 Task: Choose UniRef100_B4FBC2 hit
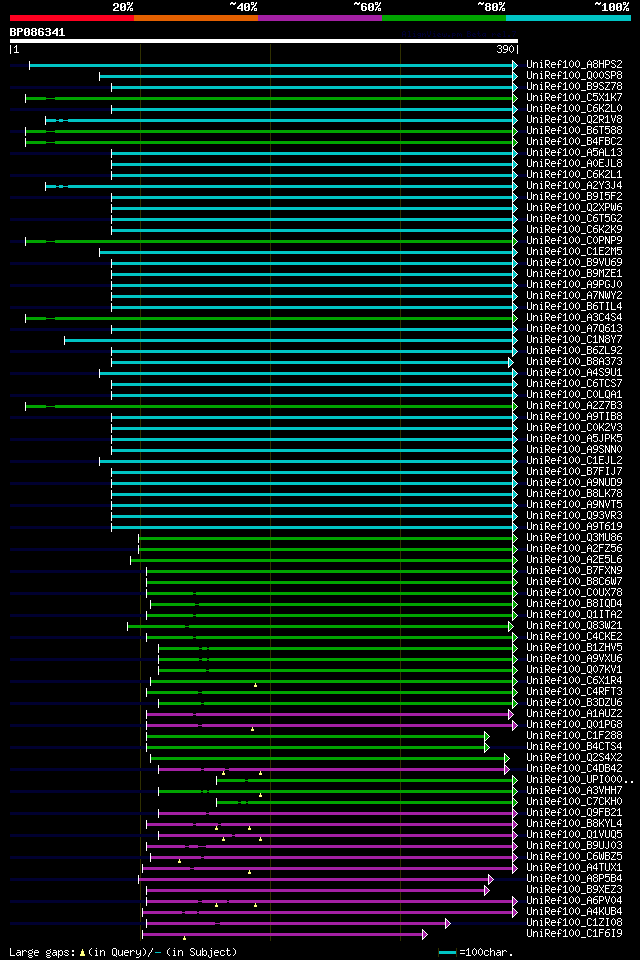pyautogui.click(x=574, y=141)
